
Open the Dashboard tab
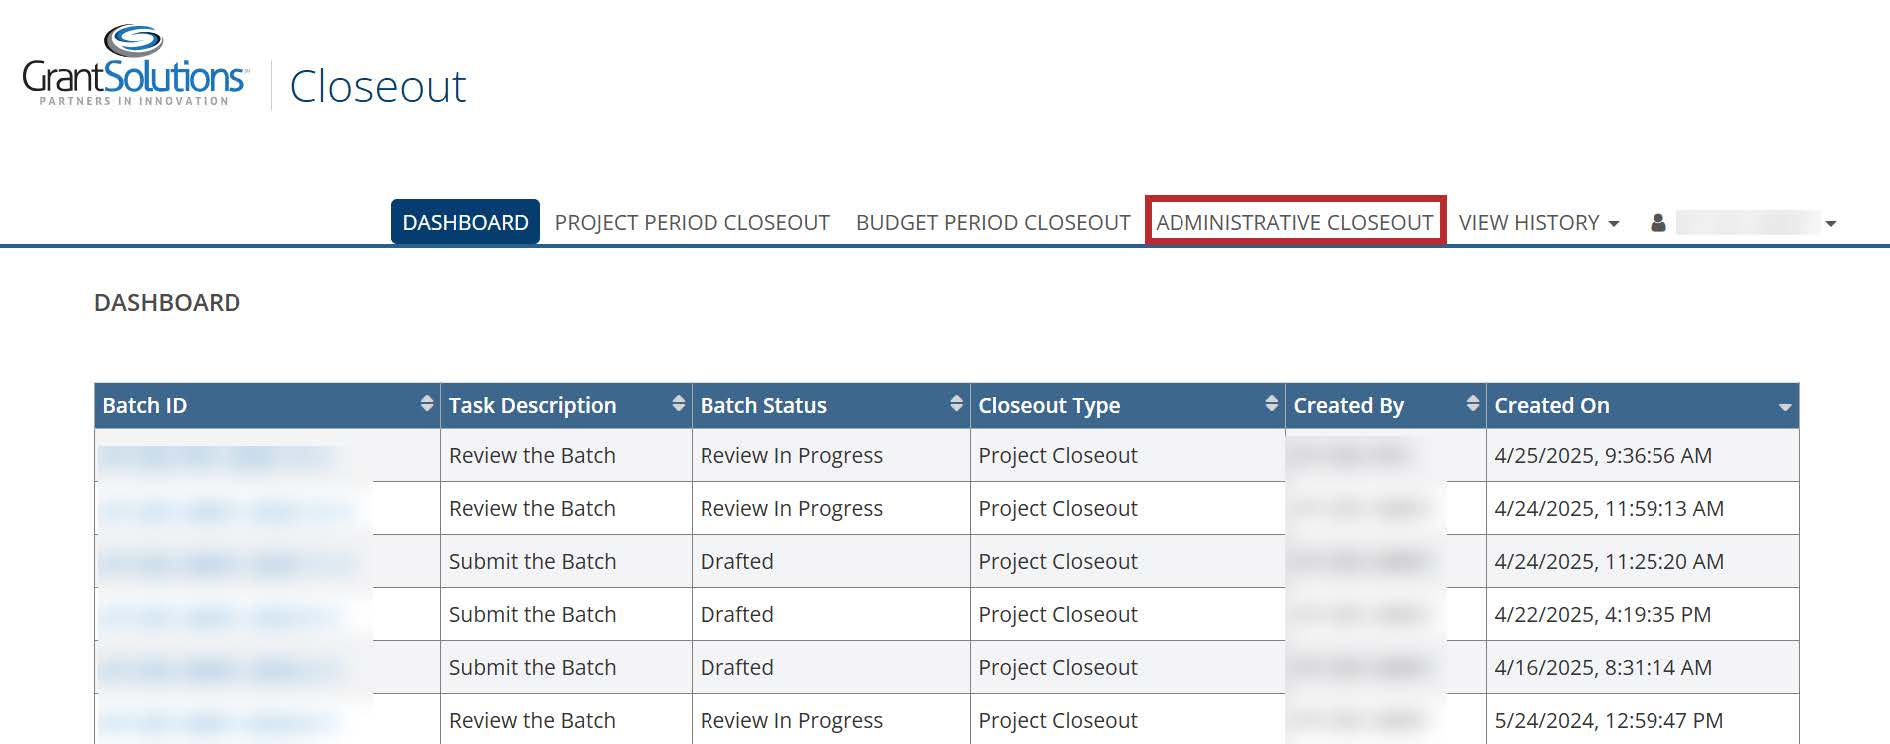pyautogui.click(x=465, y=223)
